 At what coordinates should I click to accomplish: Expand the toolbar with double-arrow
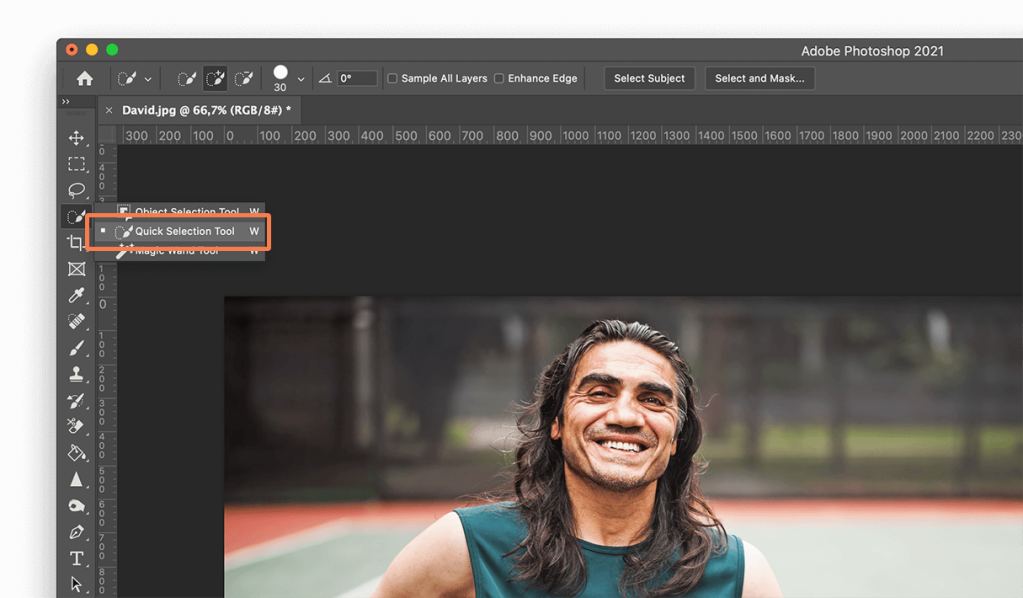click(66, 102)
